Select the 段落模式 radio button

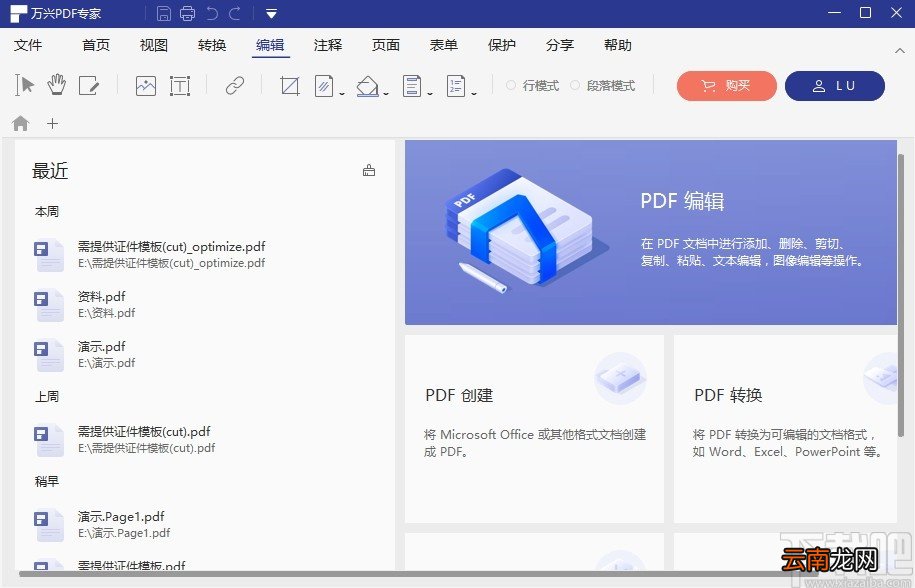click(575, 85)
